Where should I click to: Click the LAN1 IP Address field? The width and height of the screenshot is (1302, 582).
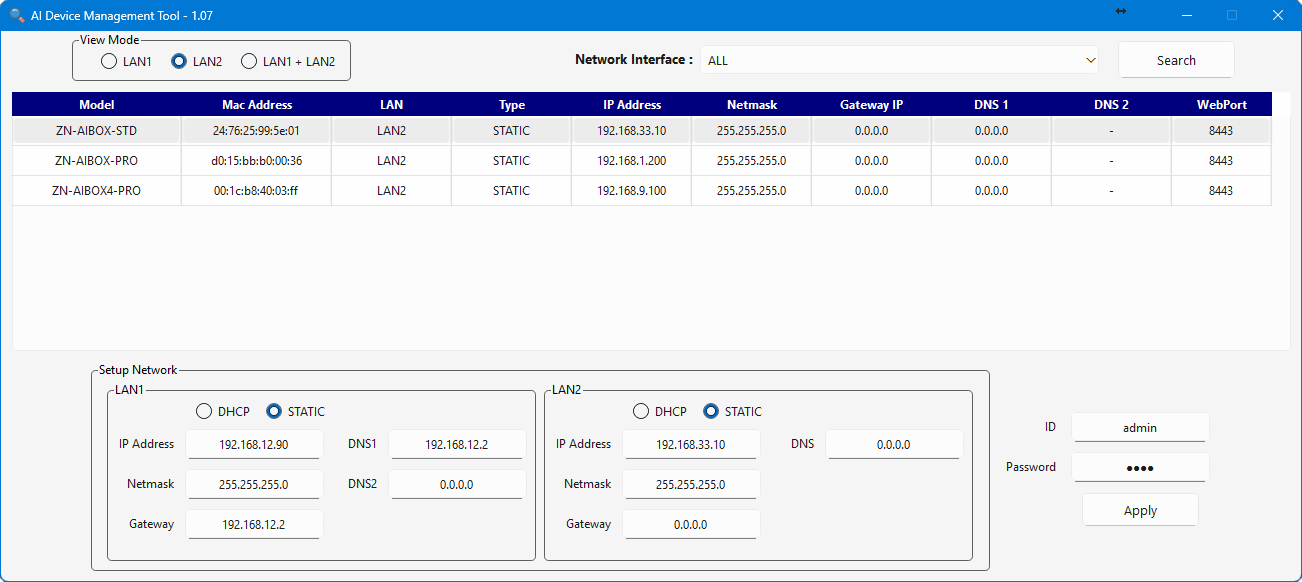click(254, 444)
